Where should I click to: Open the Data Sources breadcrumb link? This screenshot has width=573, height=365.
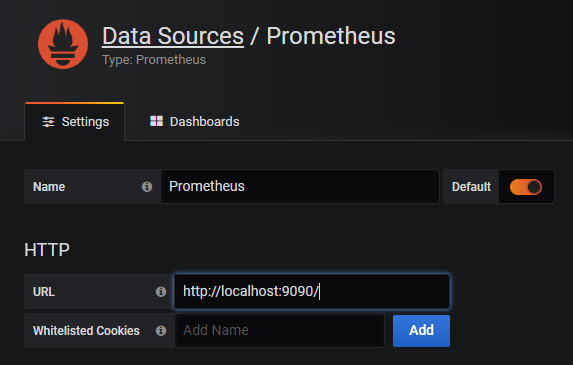click(173, 36)
